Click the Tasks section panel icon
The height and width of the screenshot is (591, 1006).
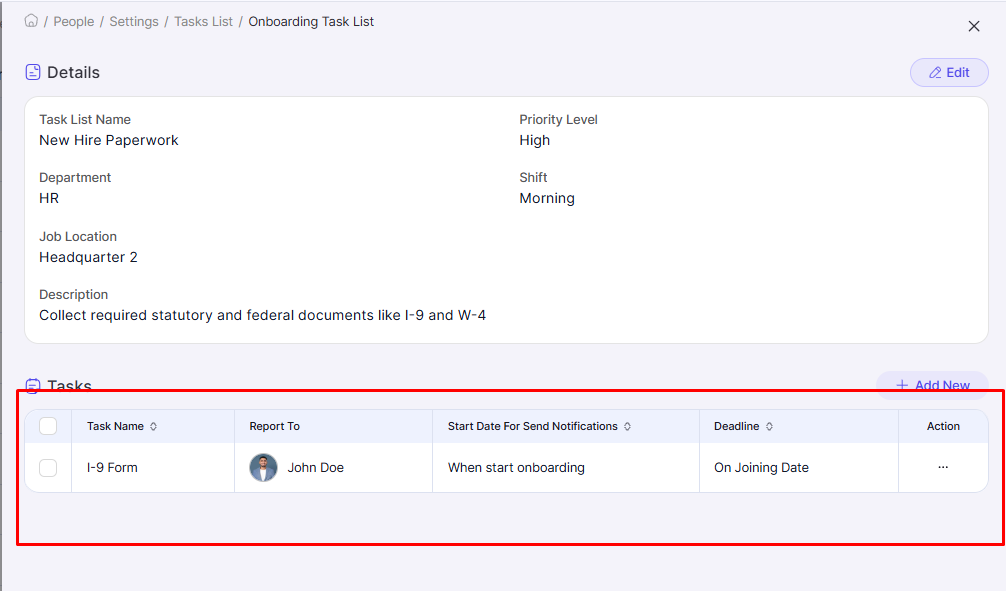tap(34, 386)
